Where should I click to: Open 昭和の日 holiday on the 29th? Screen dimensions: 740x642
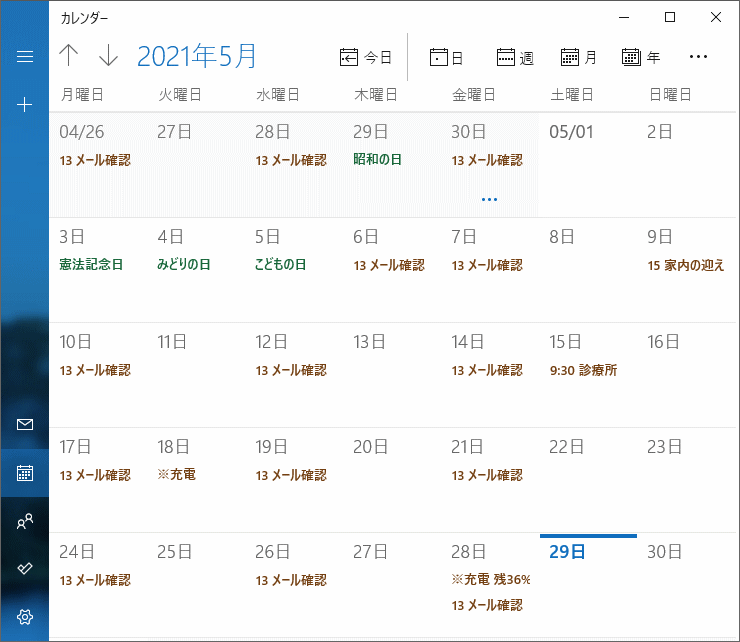[377, 160]
